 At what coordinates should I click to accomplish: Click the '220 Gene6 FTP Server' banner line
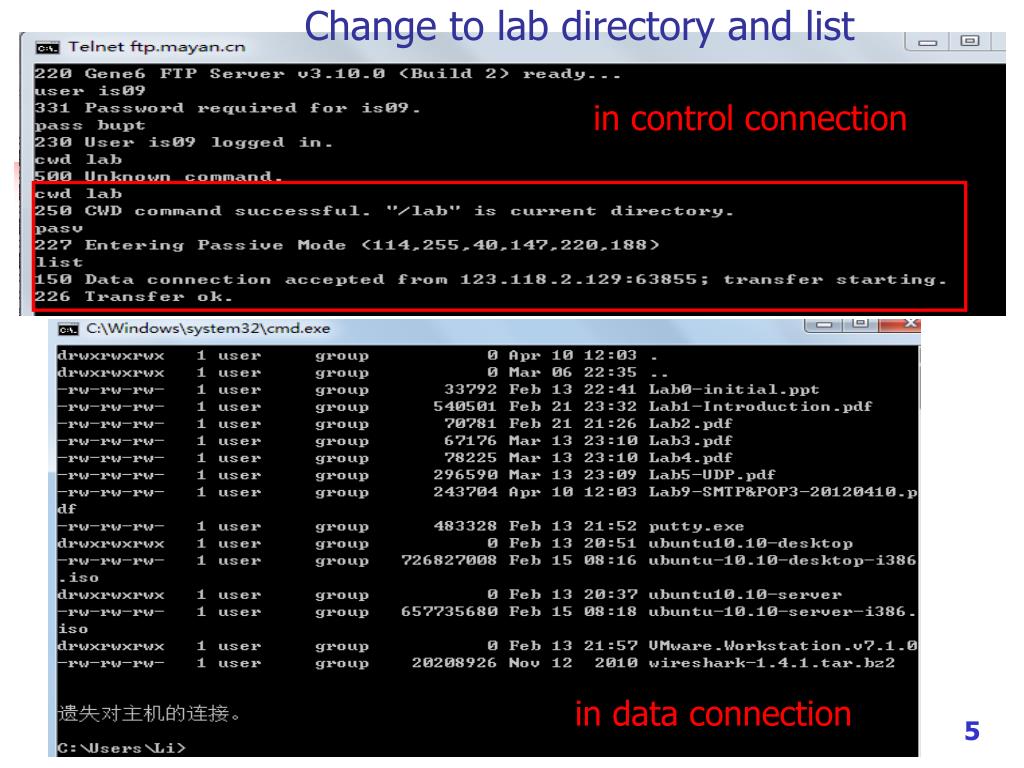[x=327, y=74]
